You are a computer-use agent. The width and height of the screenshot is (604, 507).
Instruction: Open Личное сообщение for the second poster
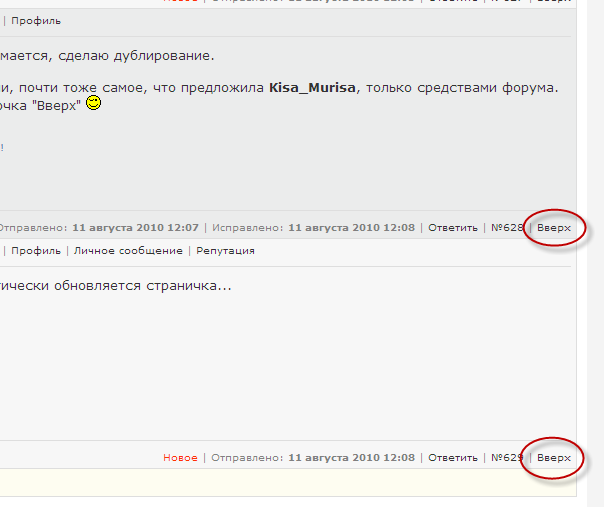128,251
